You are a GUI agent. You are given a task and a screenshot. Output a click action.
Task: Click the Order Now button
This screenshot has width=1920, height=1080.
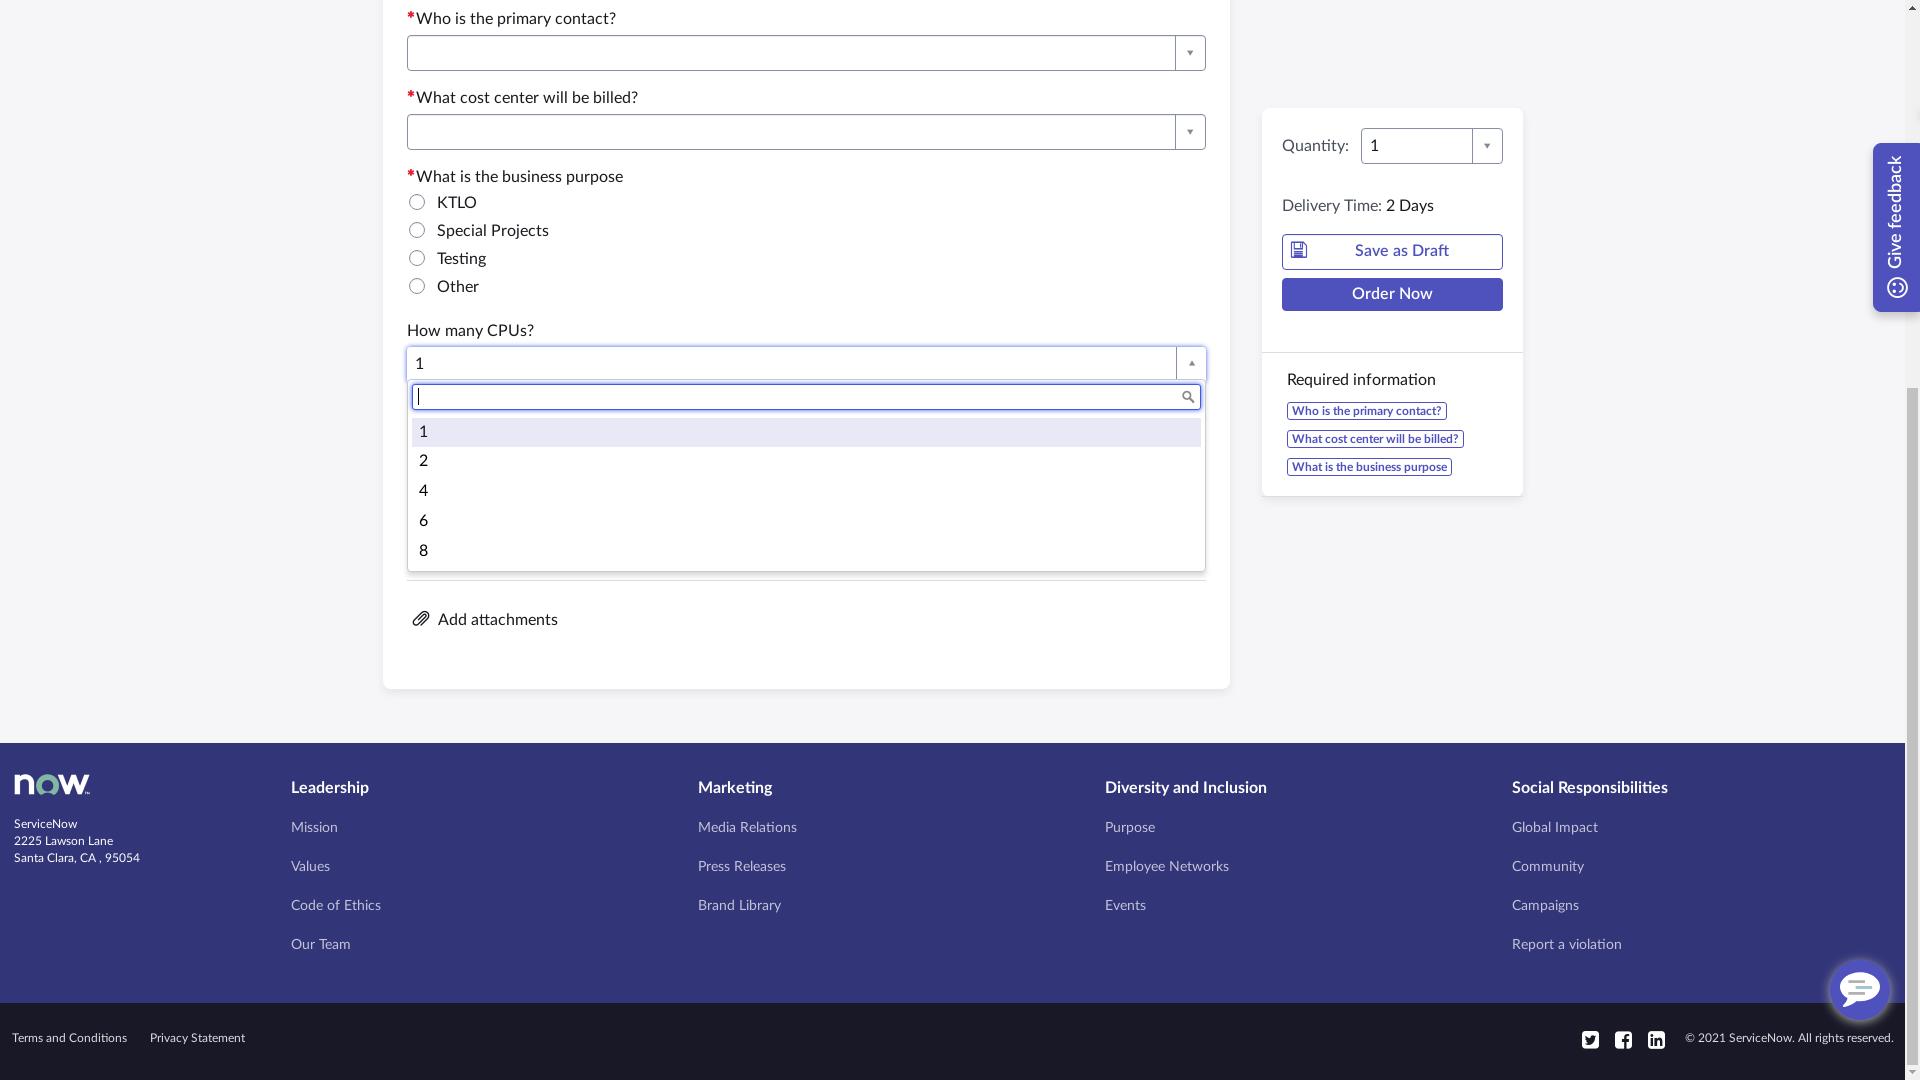click(x=1391, y=293)
